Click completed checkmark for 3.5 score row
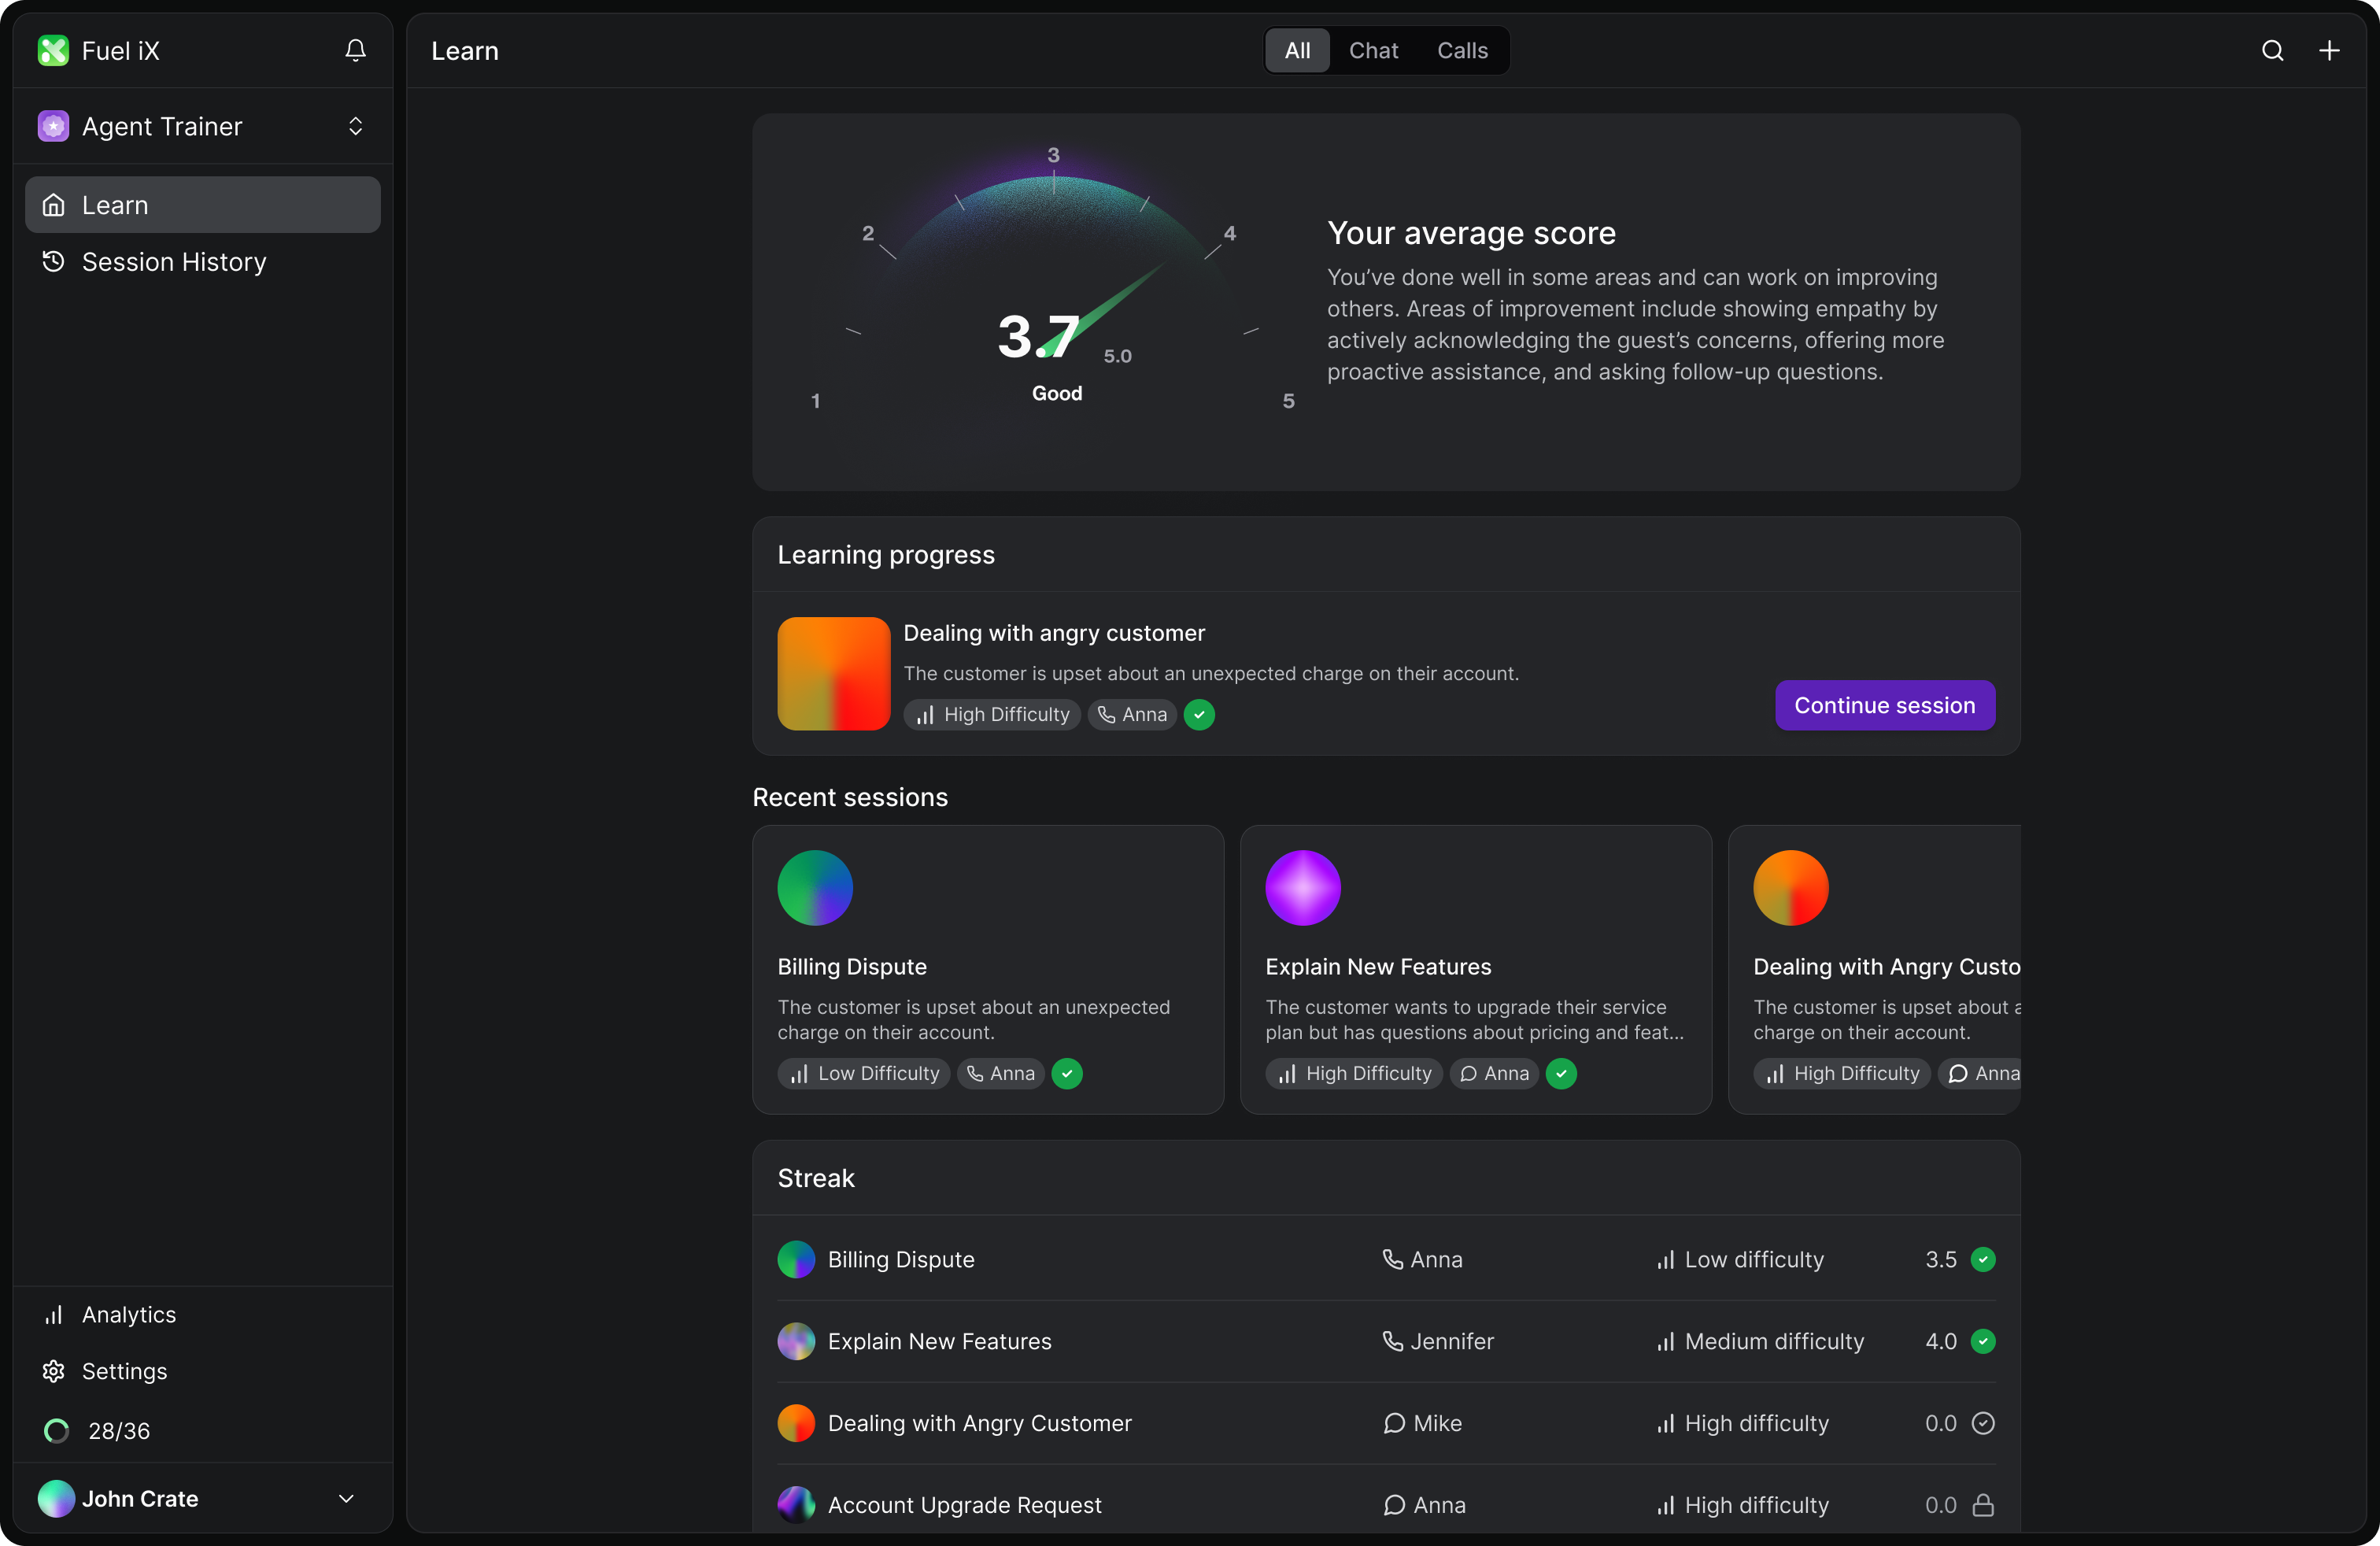The height and width of the screenshot is (1546, 2380). pos(1983,1259)
